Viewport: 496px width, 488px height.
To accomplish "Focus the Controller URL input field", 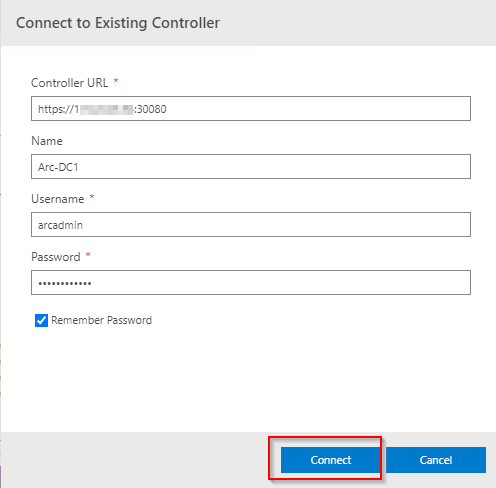I will (x=251, y=109).
